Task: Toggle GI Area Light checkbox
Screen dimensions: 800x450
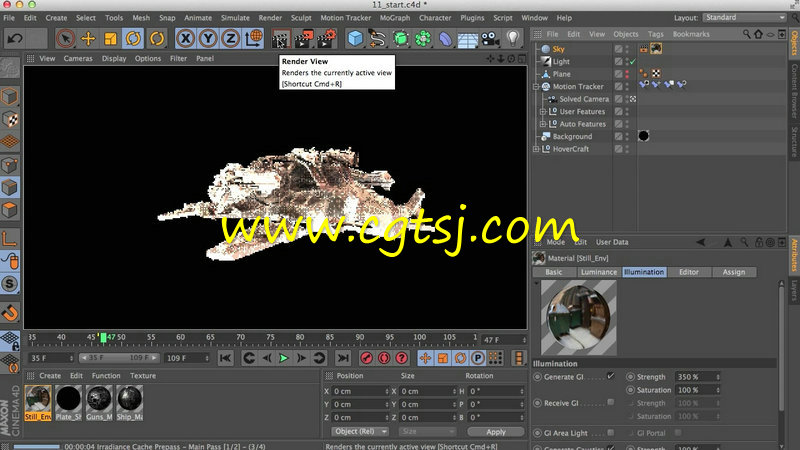Action: coord(611,433)
